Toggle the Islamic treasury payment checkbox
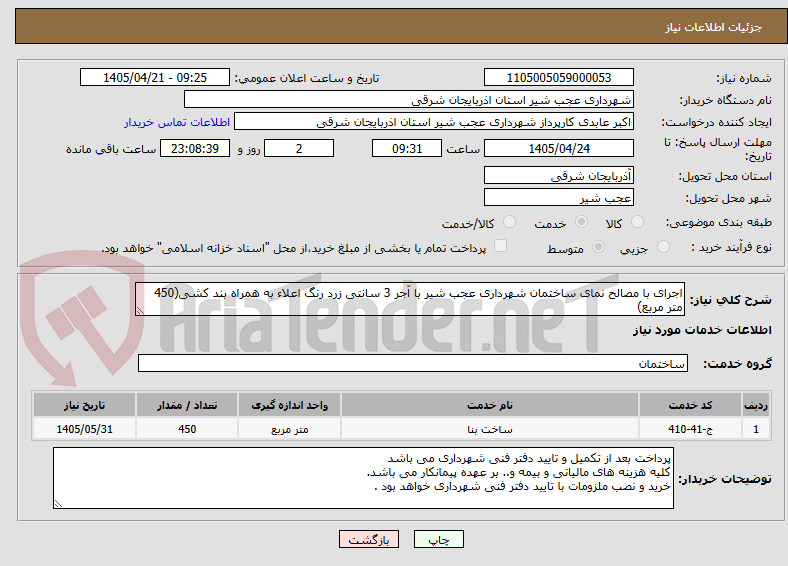 pyautogui.click(x=501, y=246)
